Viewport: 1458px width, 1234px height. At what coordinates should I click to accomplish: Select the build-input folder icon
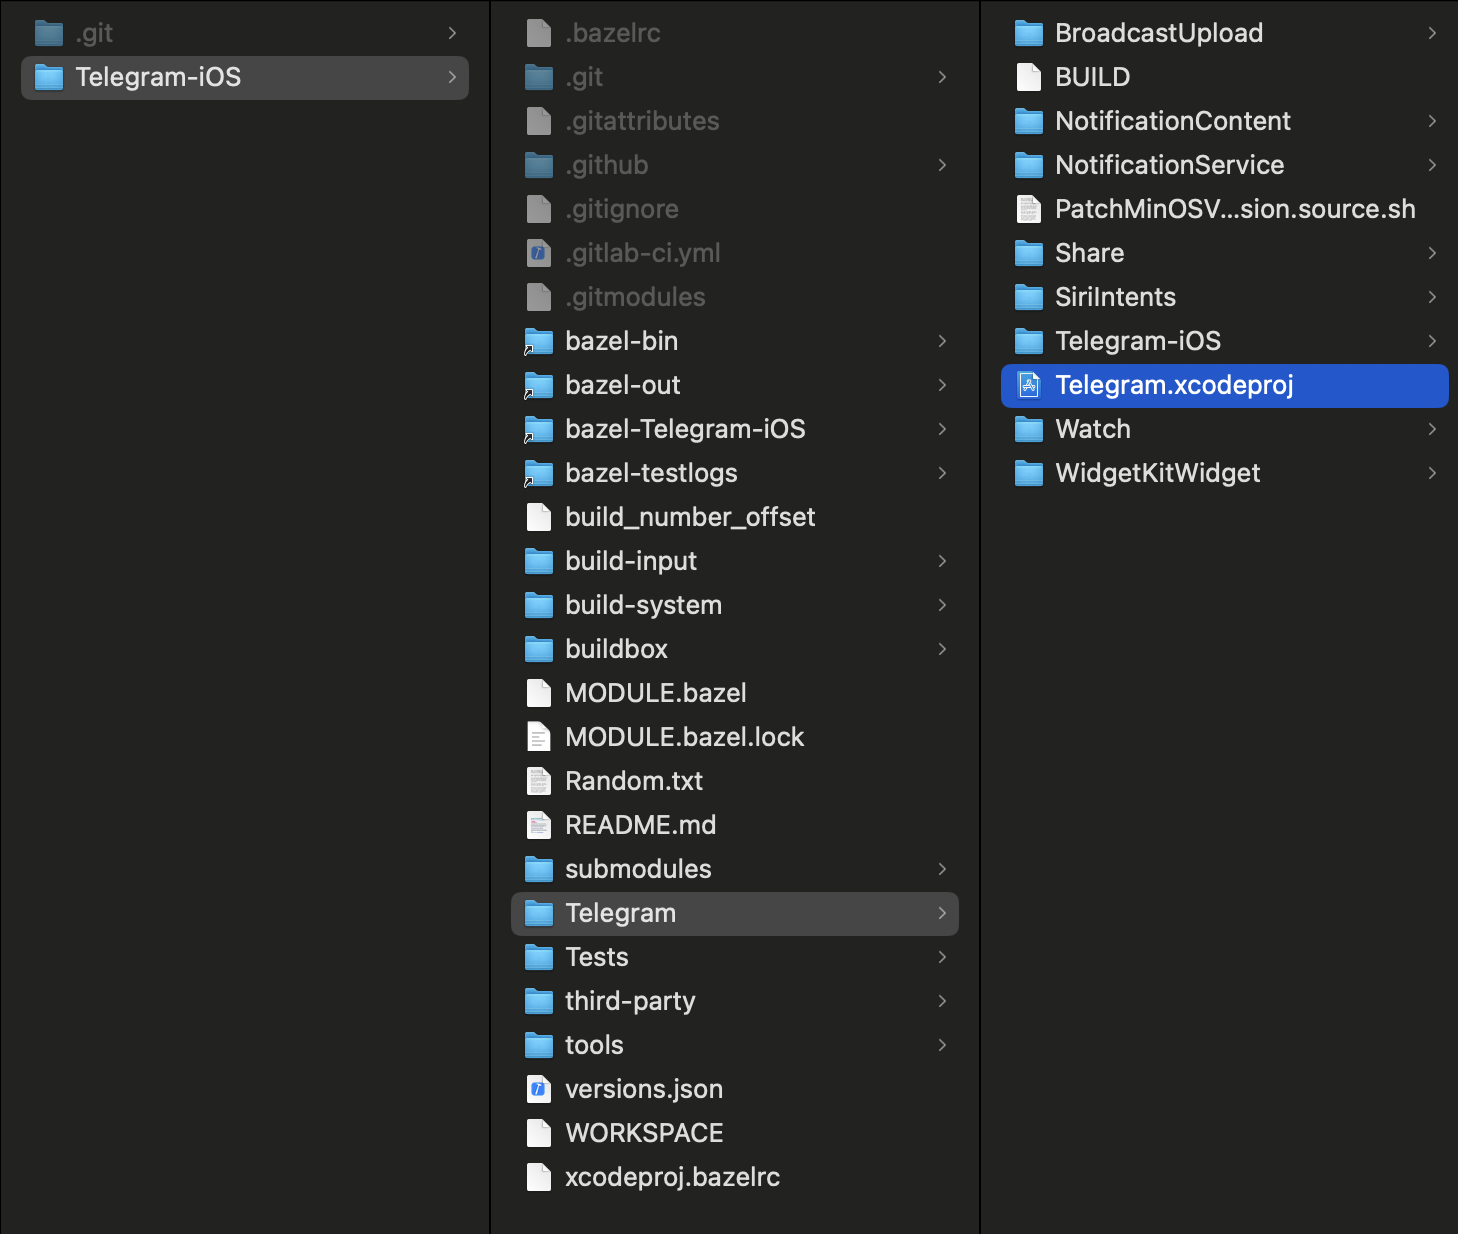(539, 561)
